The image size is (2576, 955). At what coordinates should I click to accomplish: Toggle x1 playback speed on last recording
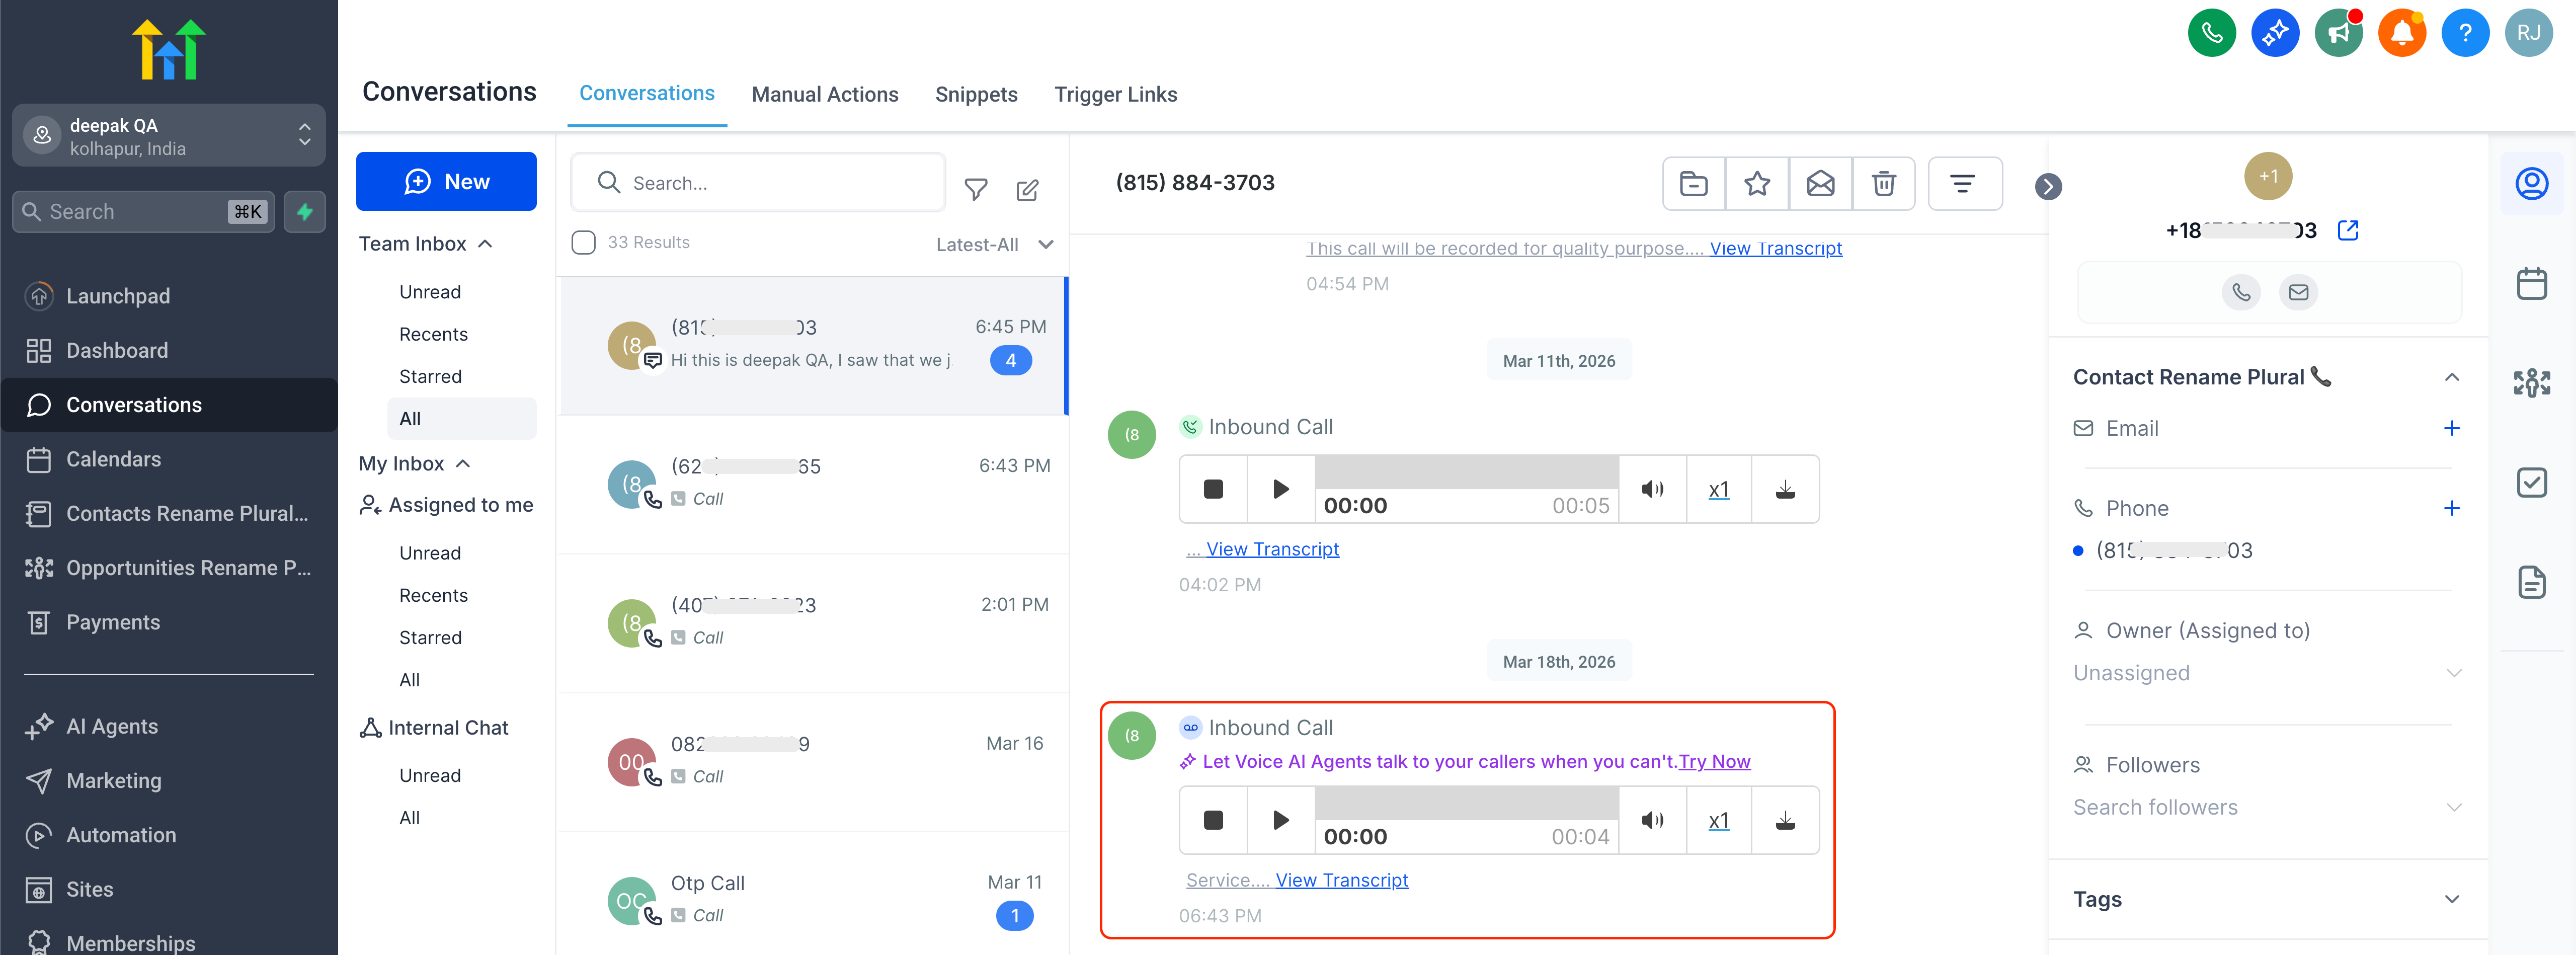click(1718, 820)
